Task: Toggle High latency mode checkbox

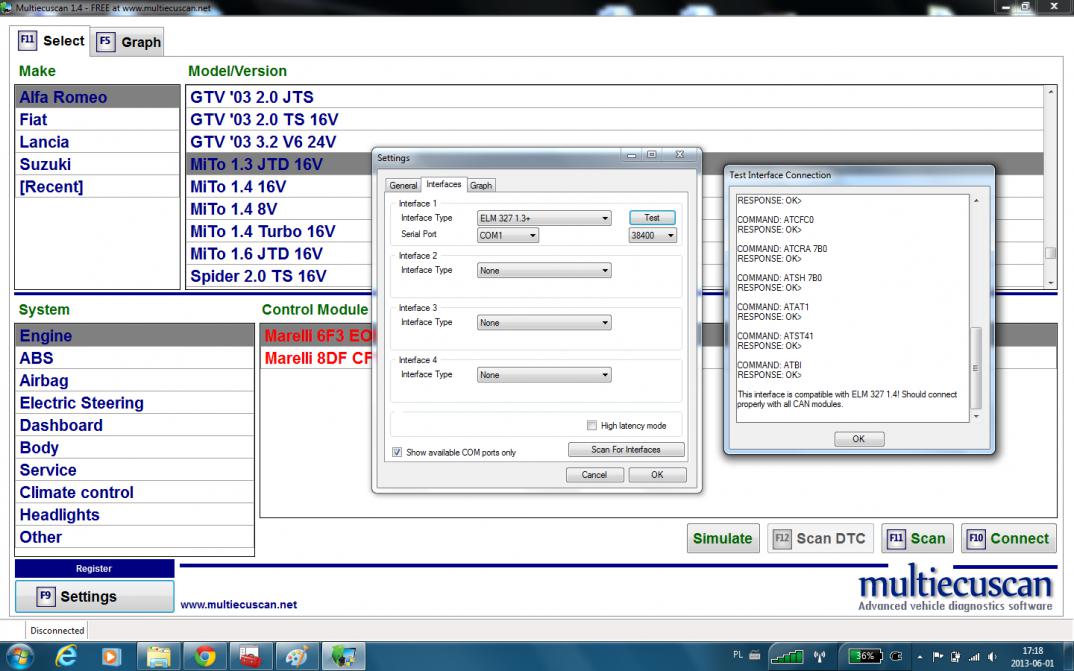Action: pyautogui.click(x=592, y=425)
